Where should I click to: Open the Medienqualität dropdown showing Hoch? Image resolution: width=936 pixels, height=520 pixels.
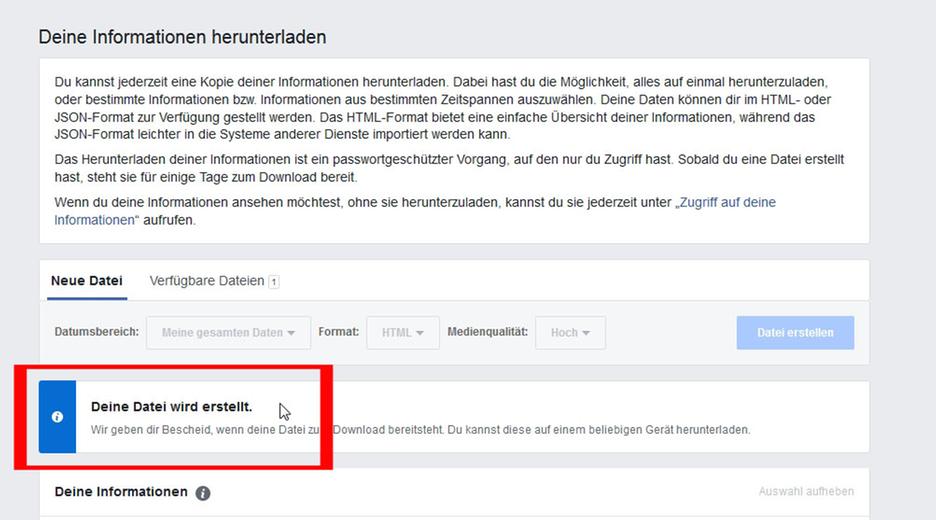coord(570,333)
